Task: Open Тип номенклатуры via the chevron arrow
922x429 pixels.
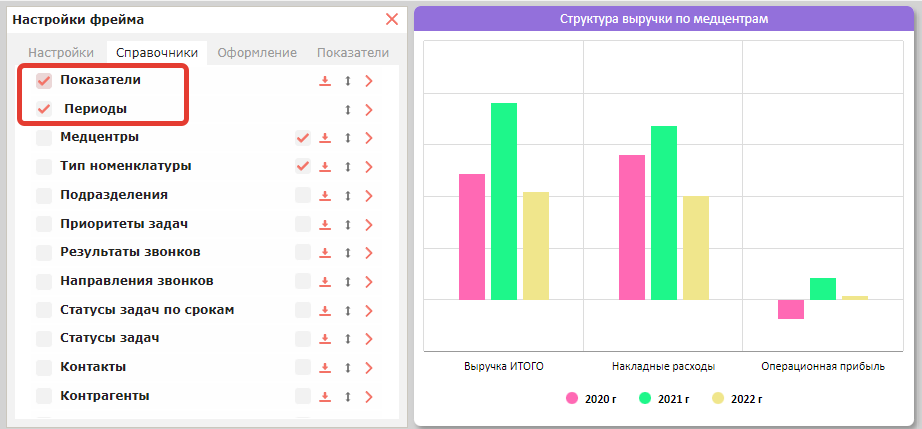Action: tap(369, 167)
